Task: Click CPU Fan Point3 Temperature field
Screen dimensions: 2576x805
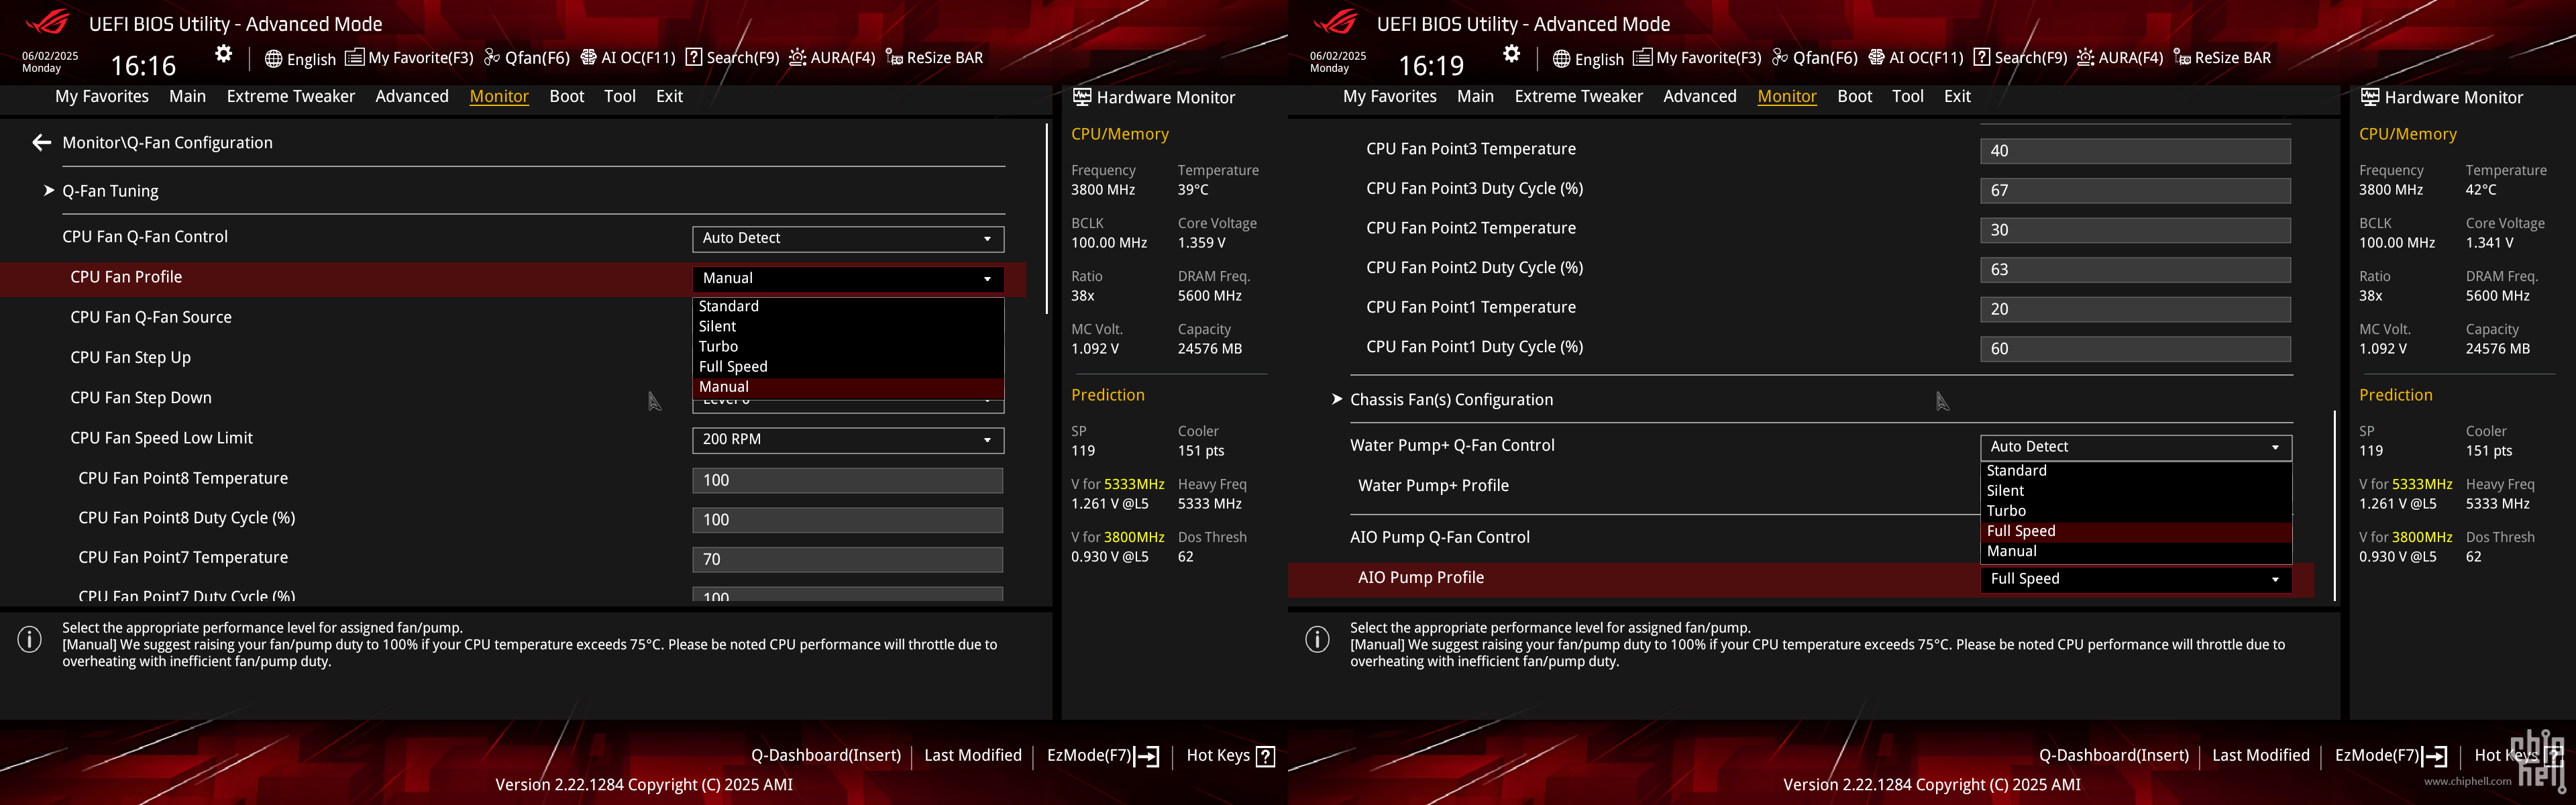Action: coord(2136,151)
